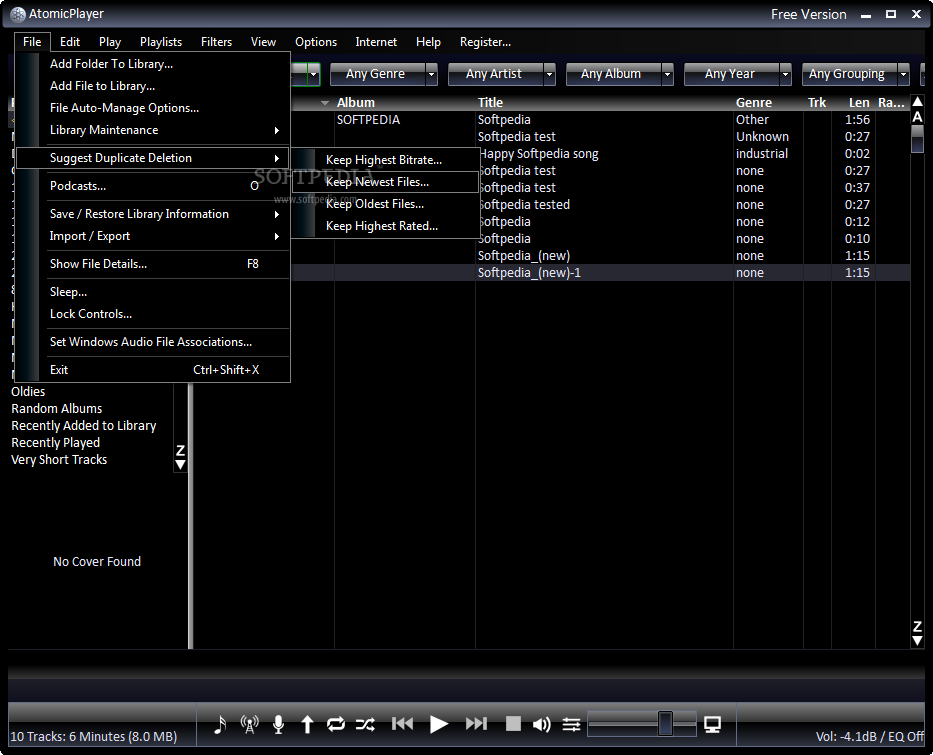The height and width of the screenshot is (755, 933).
Task: Open the Suggest Duplicate Deletion submenu
Action: click(x=152, y=158)
